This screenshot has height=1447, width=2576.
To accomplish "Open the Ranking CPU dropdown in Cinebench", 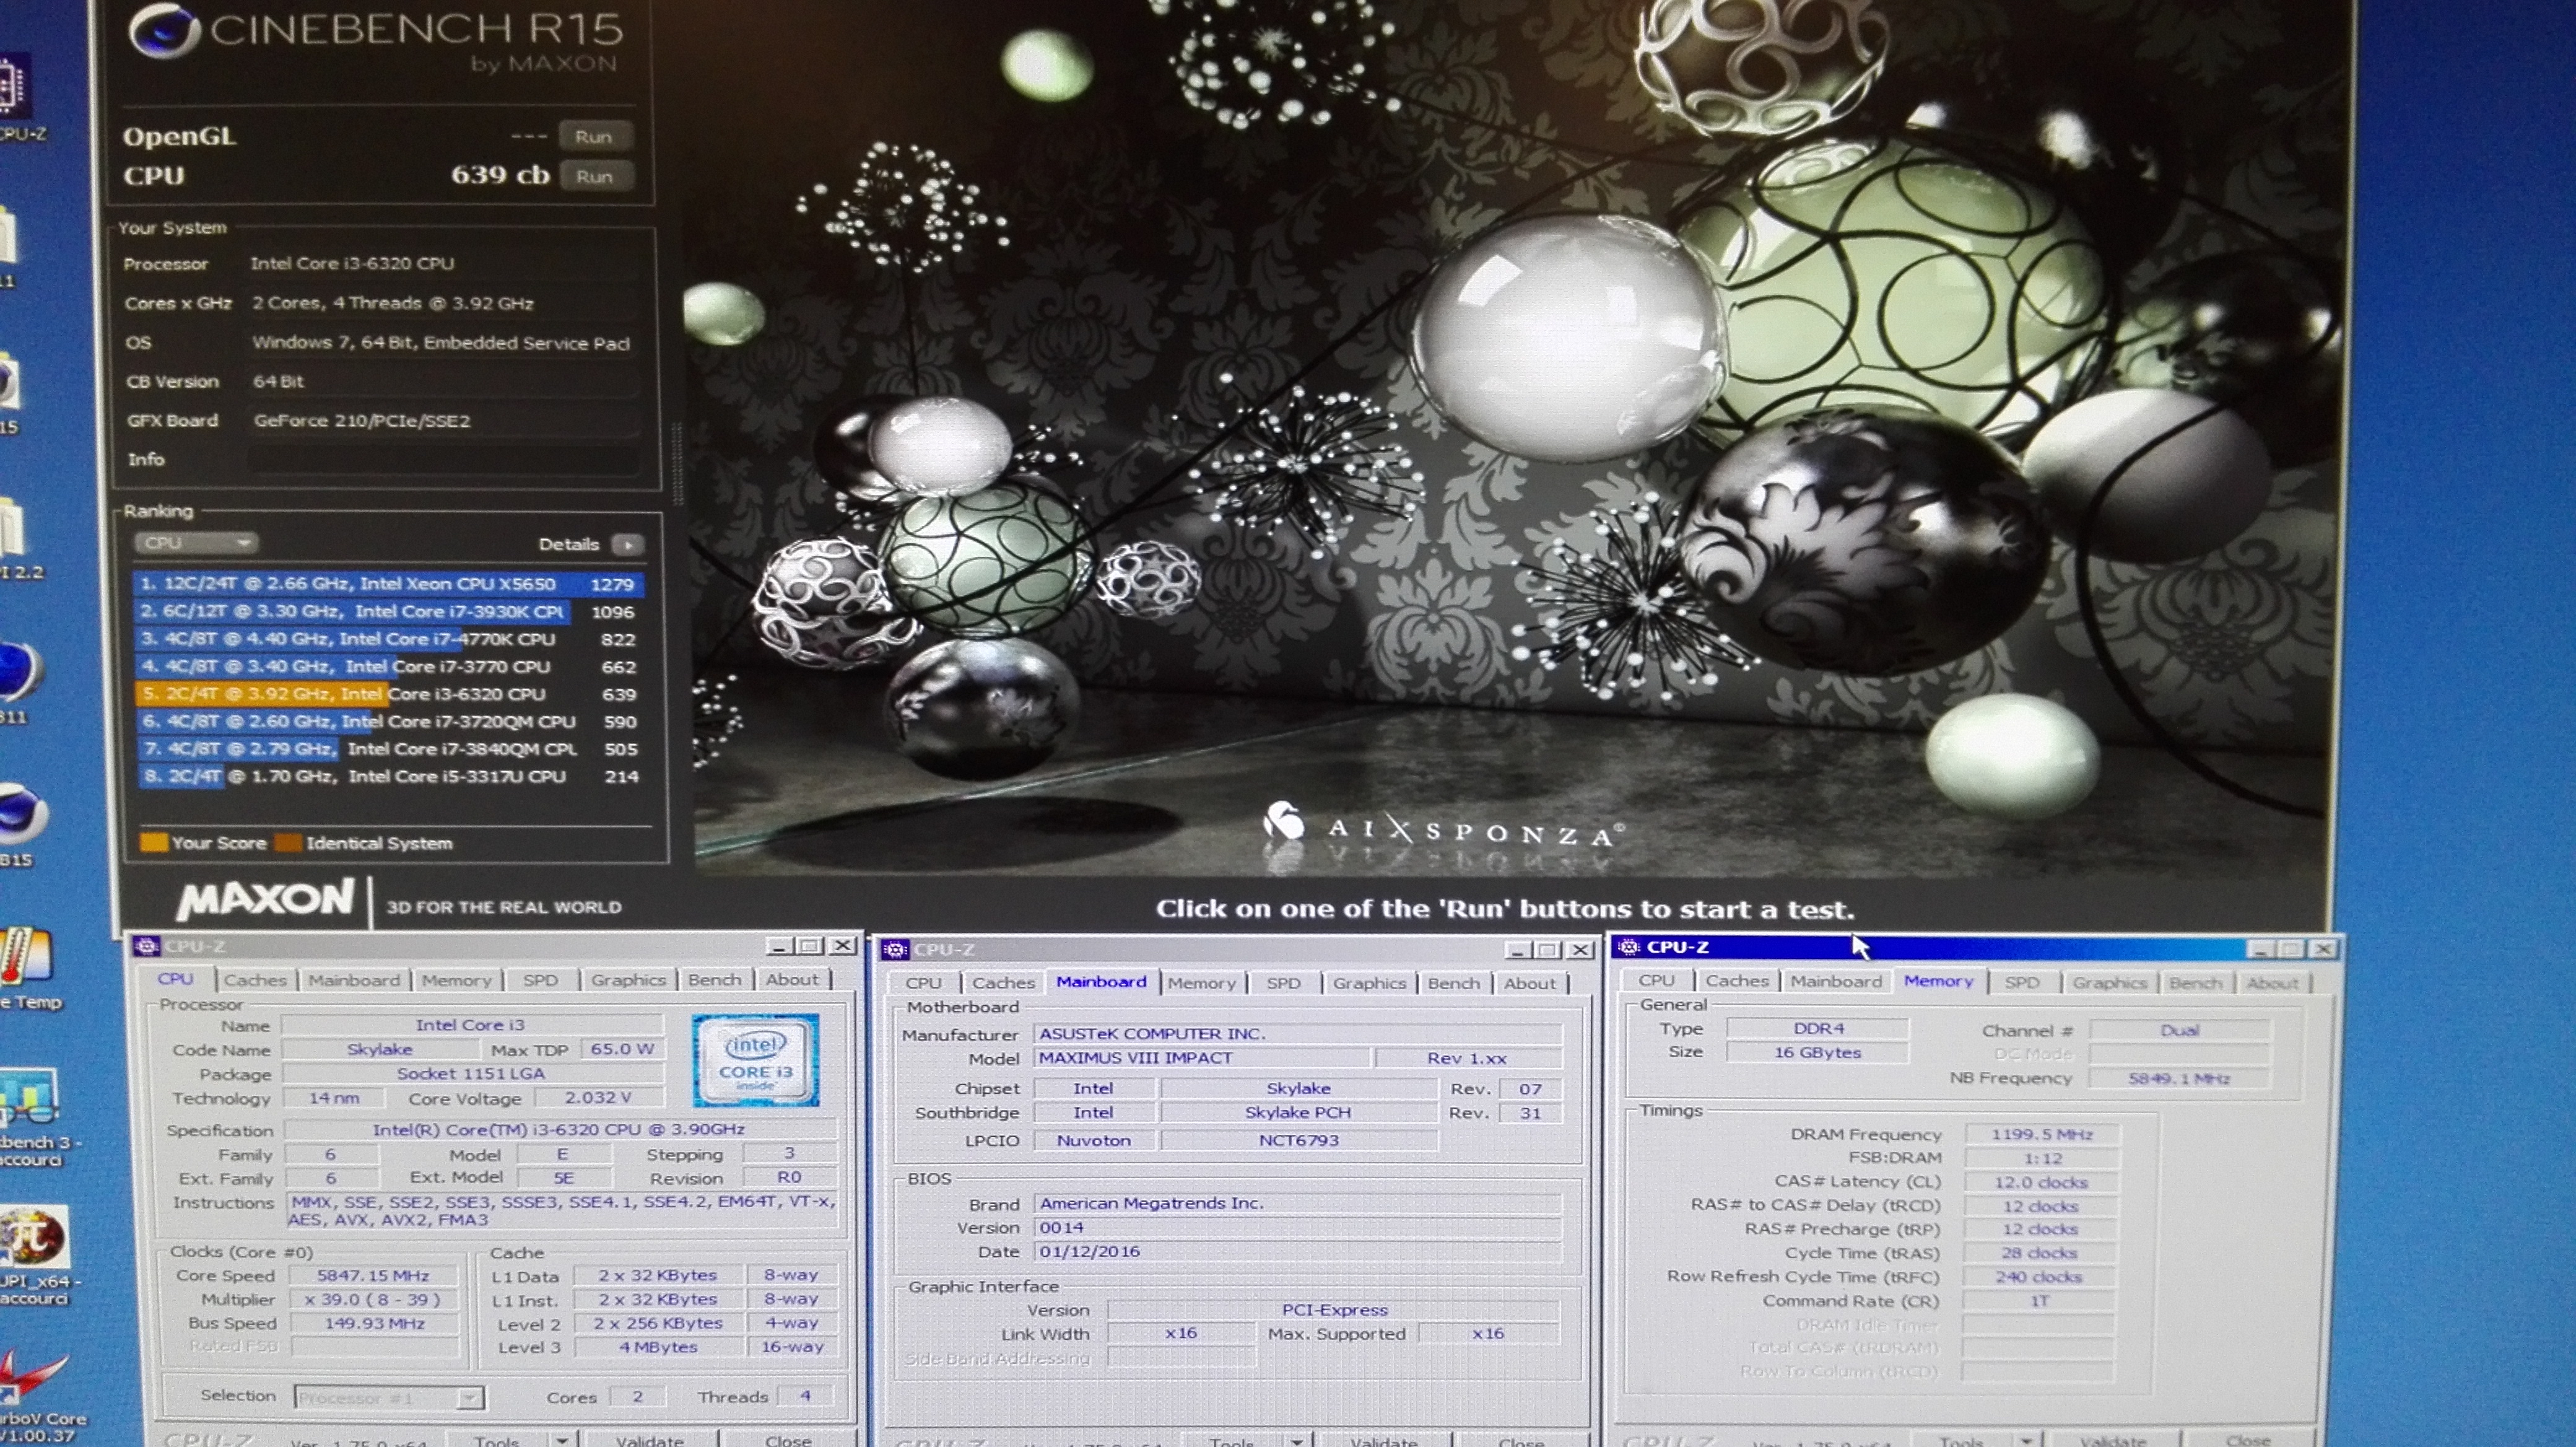I will point(196,543).
